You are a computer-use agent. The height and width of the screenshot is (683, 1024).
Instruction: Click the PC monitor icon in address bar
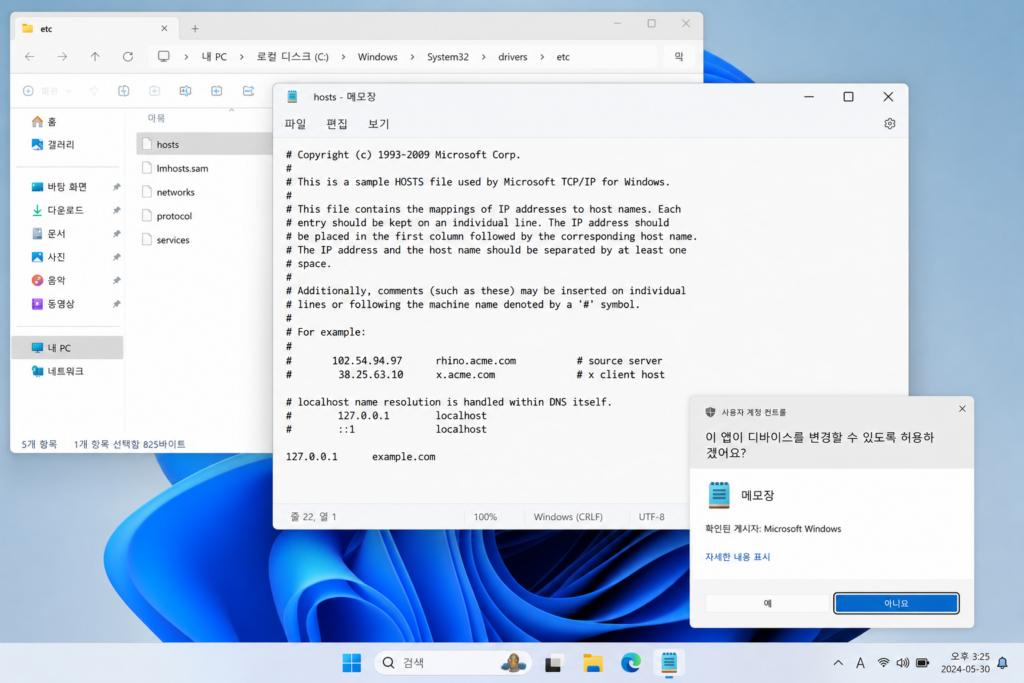coord(163,57)
